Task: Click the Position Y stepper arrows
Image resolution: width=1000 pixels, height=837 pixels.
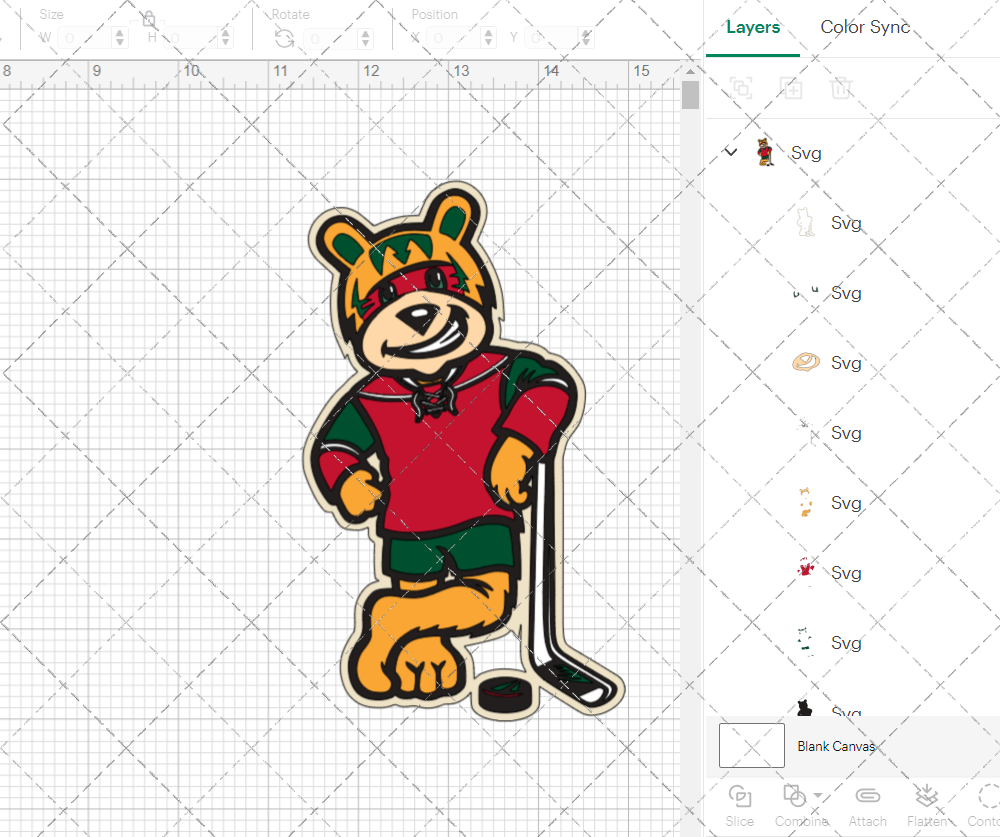Action: point(586,38)
